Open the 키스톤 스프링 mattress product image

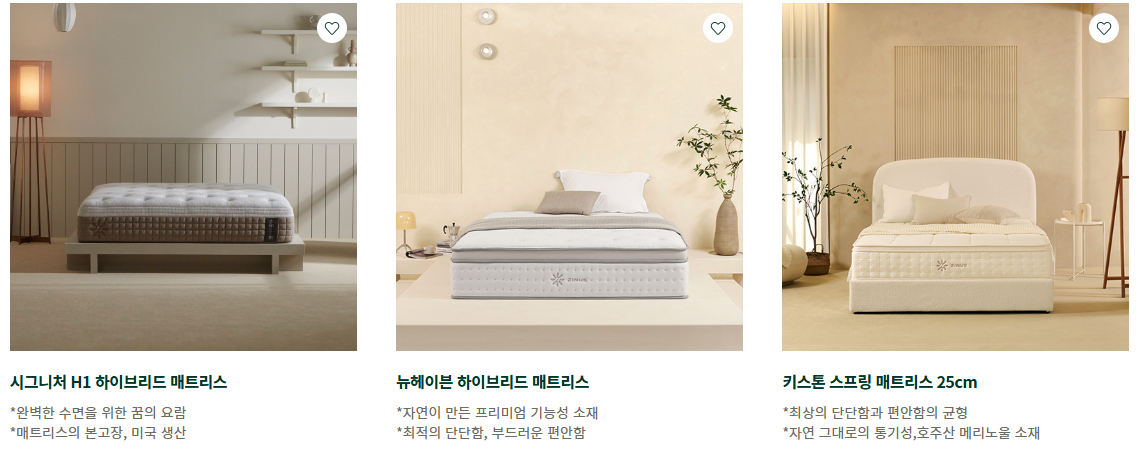(955, 177)
